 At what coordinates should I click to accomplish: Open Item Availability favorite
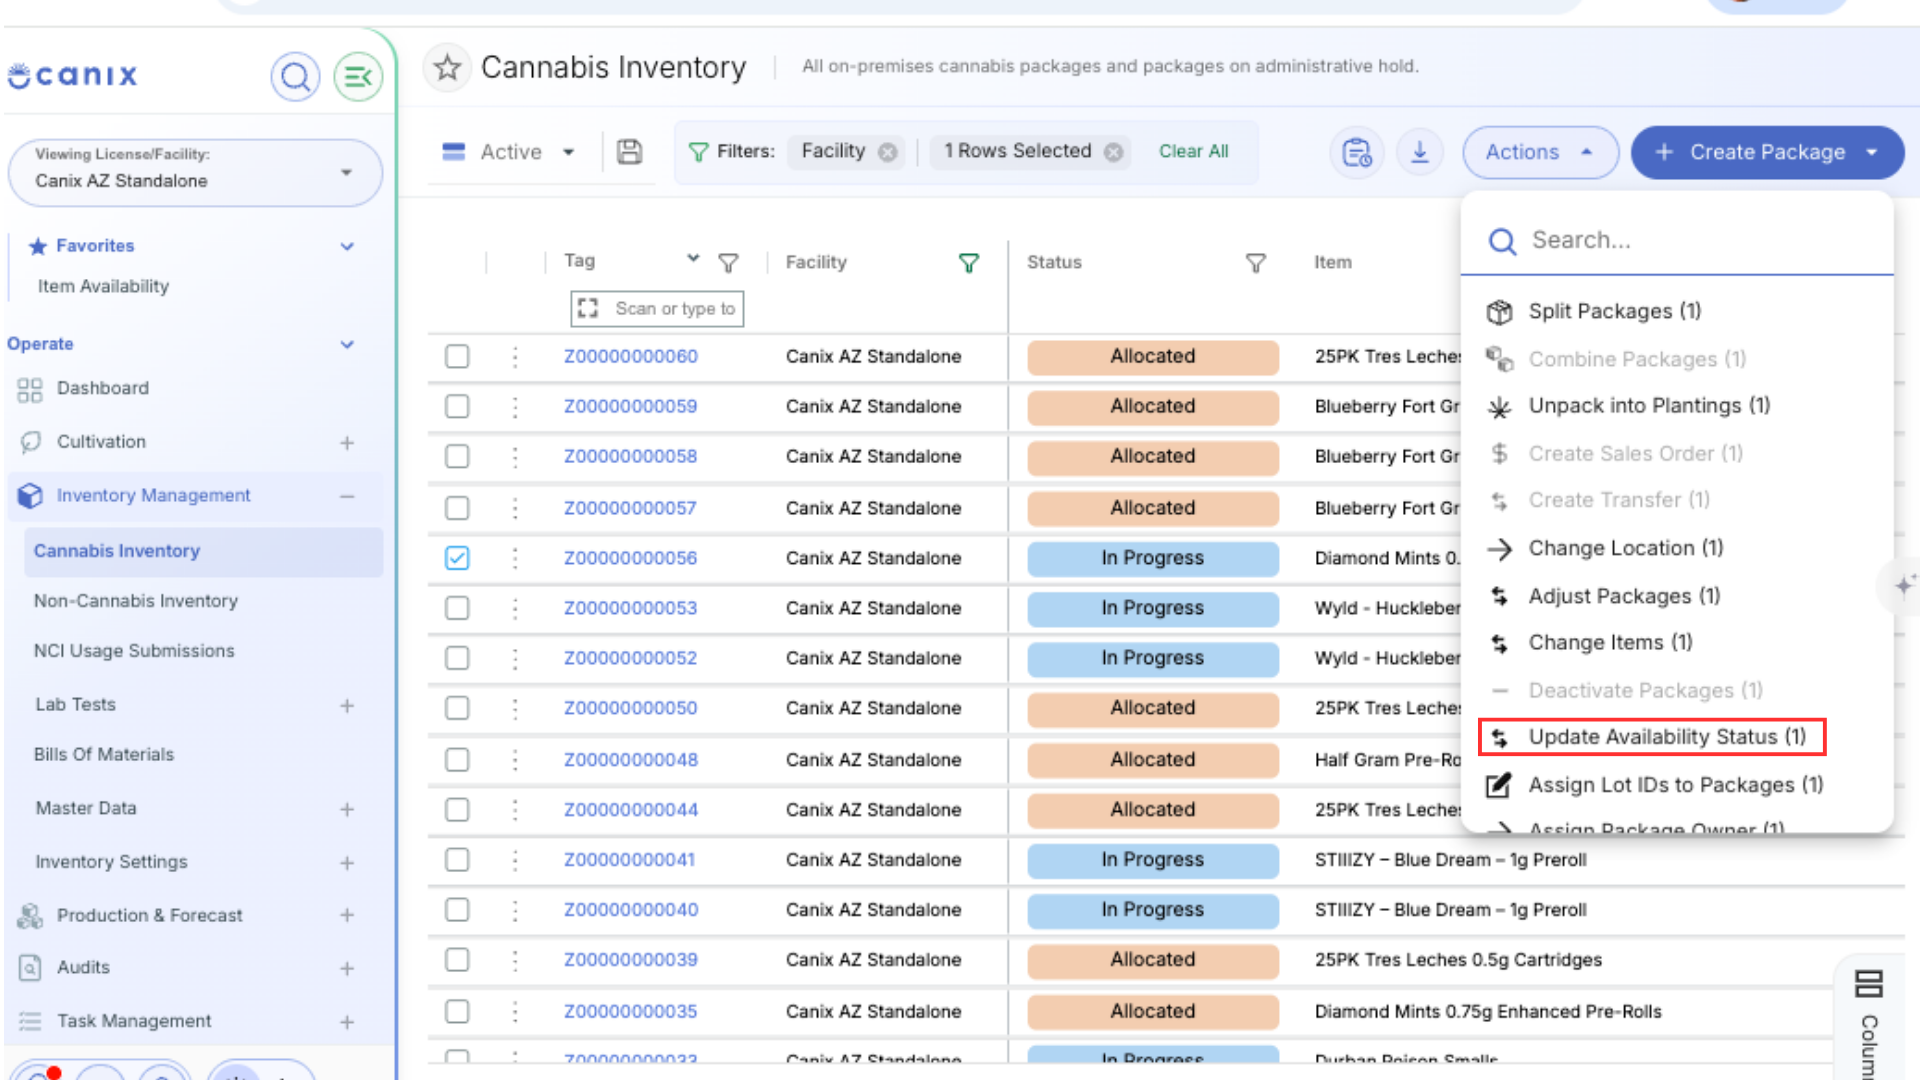coord(103,287)
